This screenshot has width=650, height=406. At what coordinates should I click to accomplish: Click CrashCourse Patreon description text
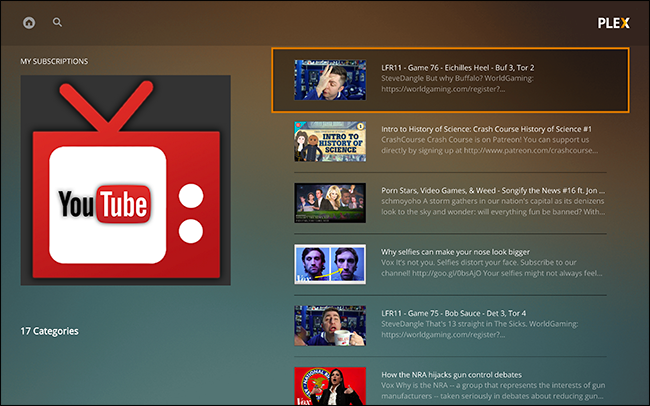pos(490,145)
